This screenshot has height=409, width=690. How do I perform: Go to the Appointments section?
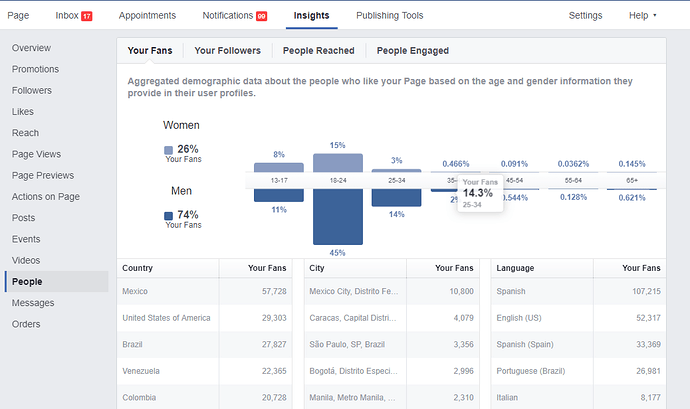(147, 15)
